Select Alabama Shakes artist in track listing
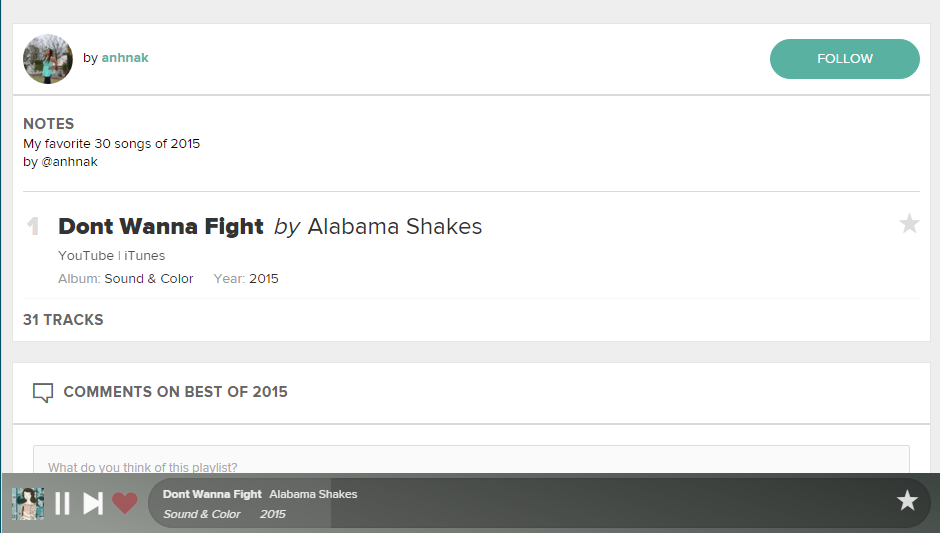 394,227
